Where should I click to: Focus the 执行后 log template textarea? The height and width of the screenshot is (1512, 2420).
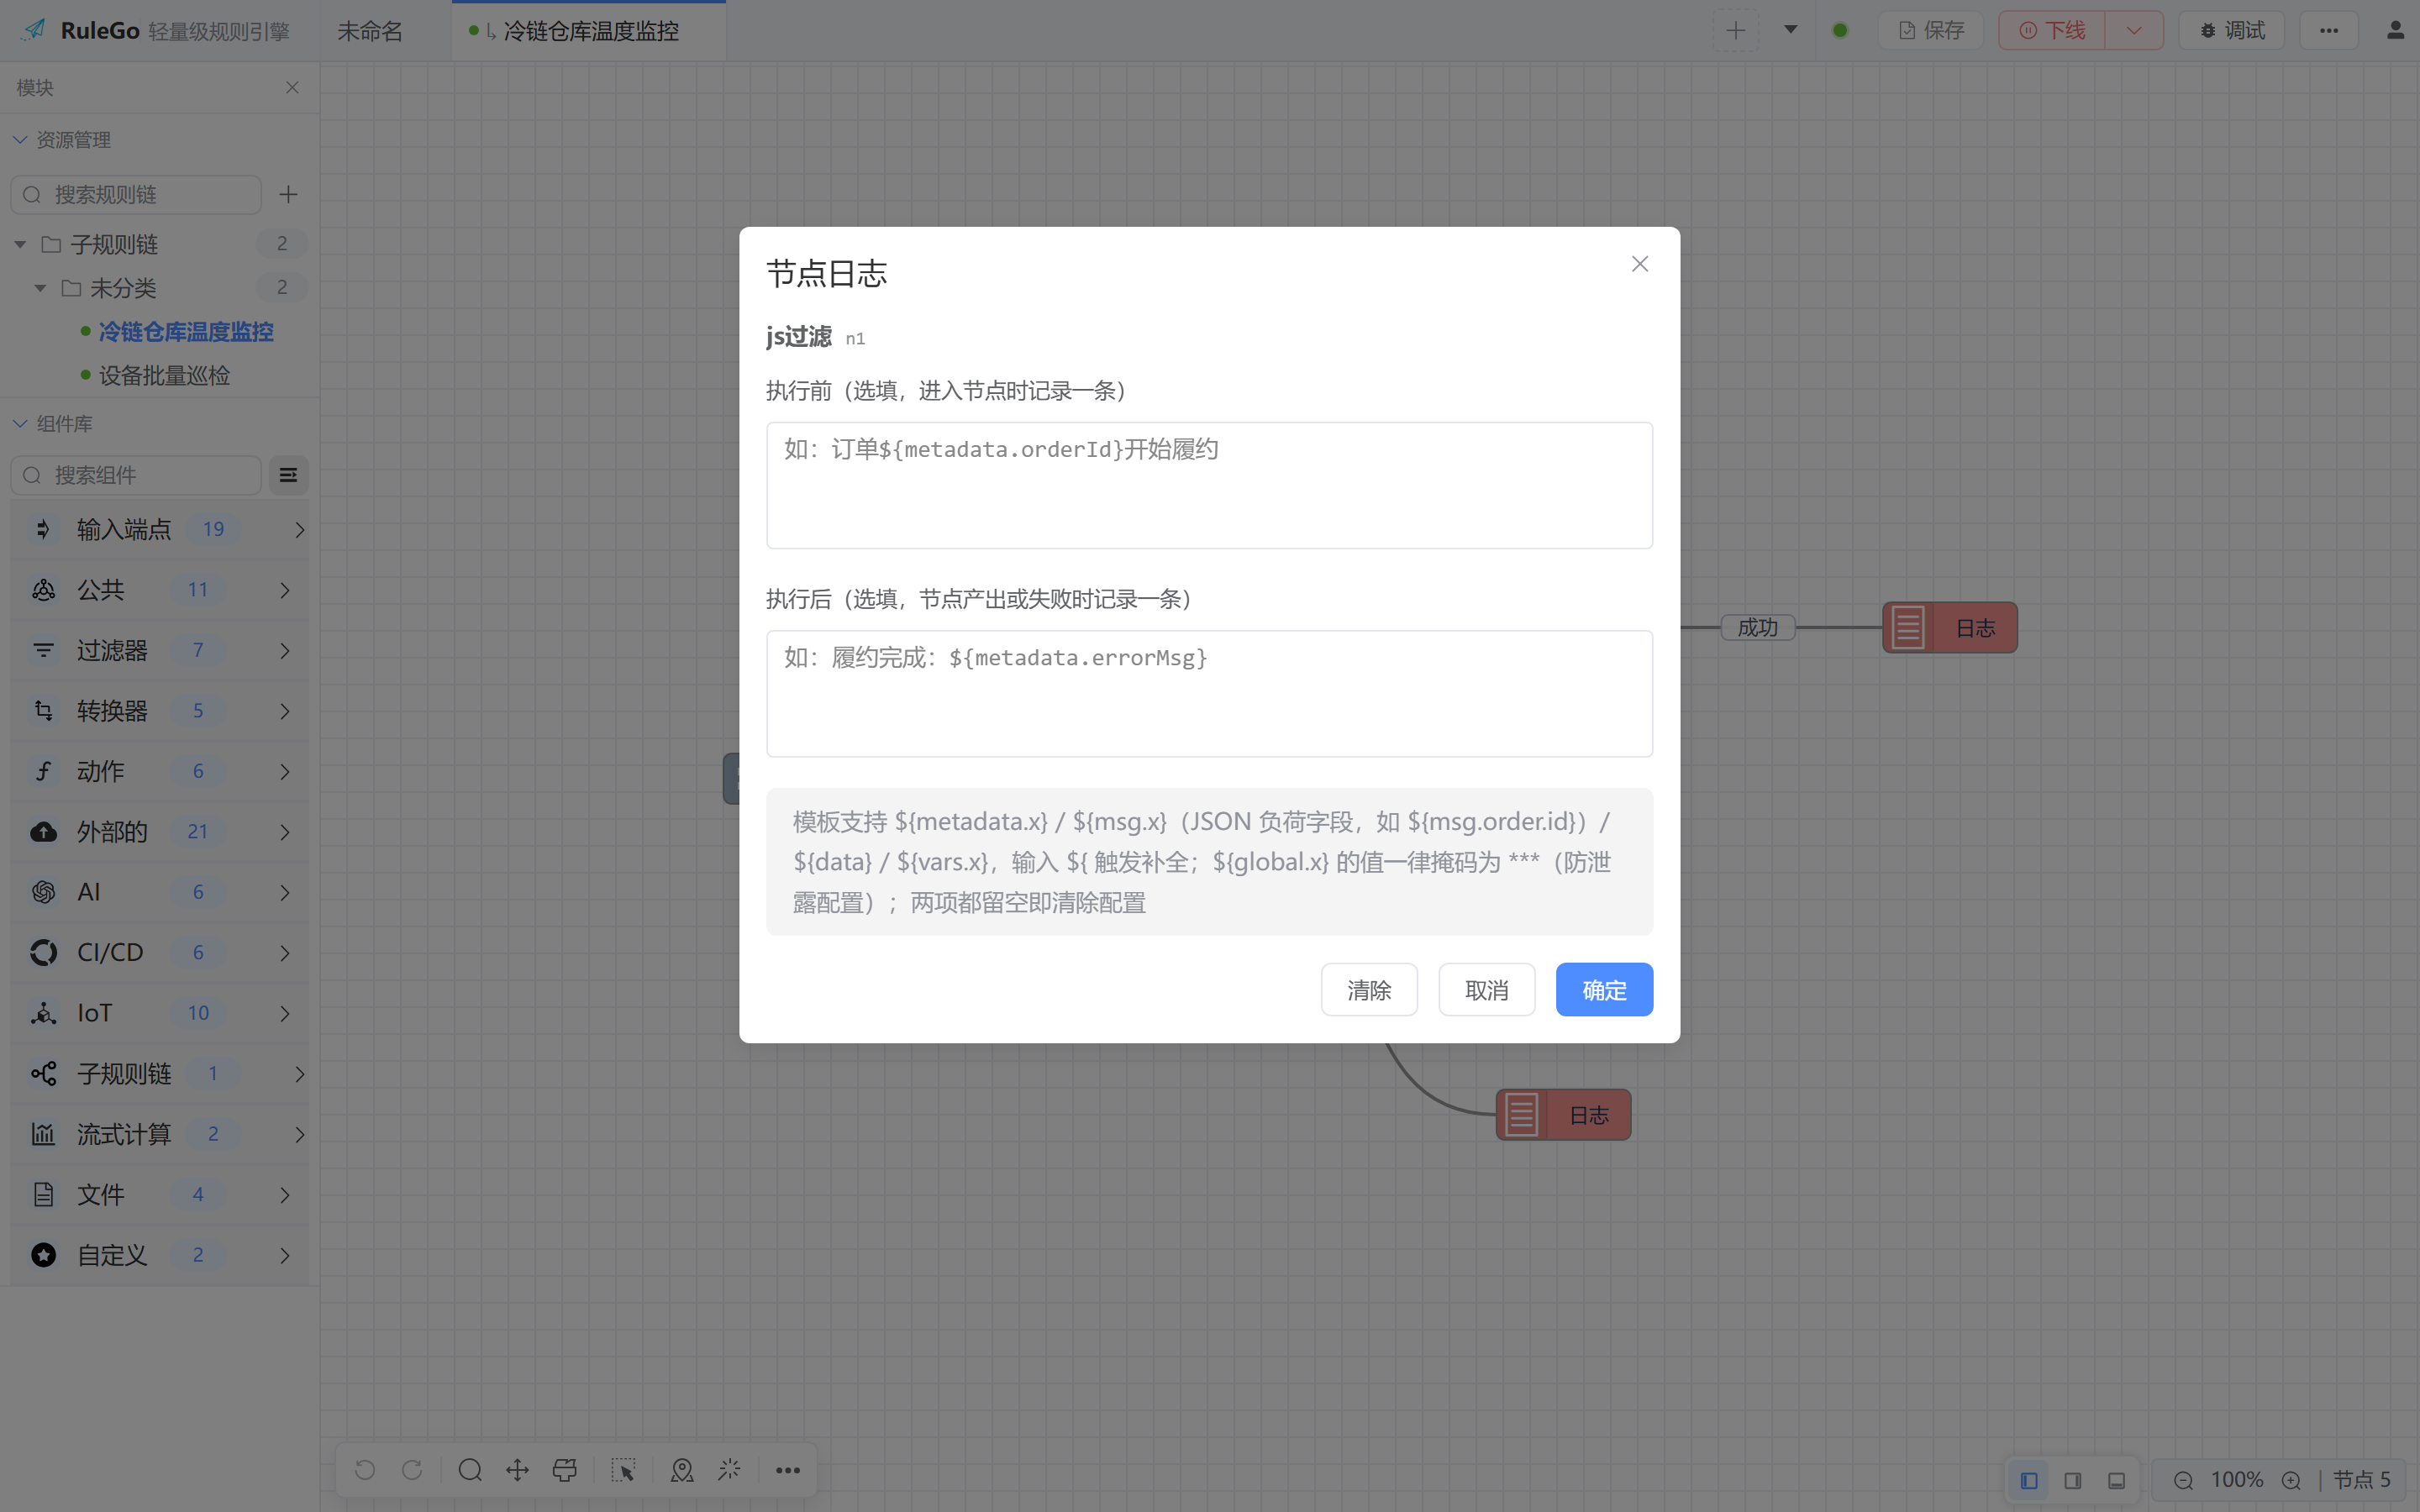[x=1209, y=693]
